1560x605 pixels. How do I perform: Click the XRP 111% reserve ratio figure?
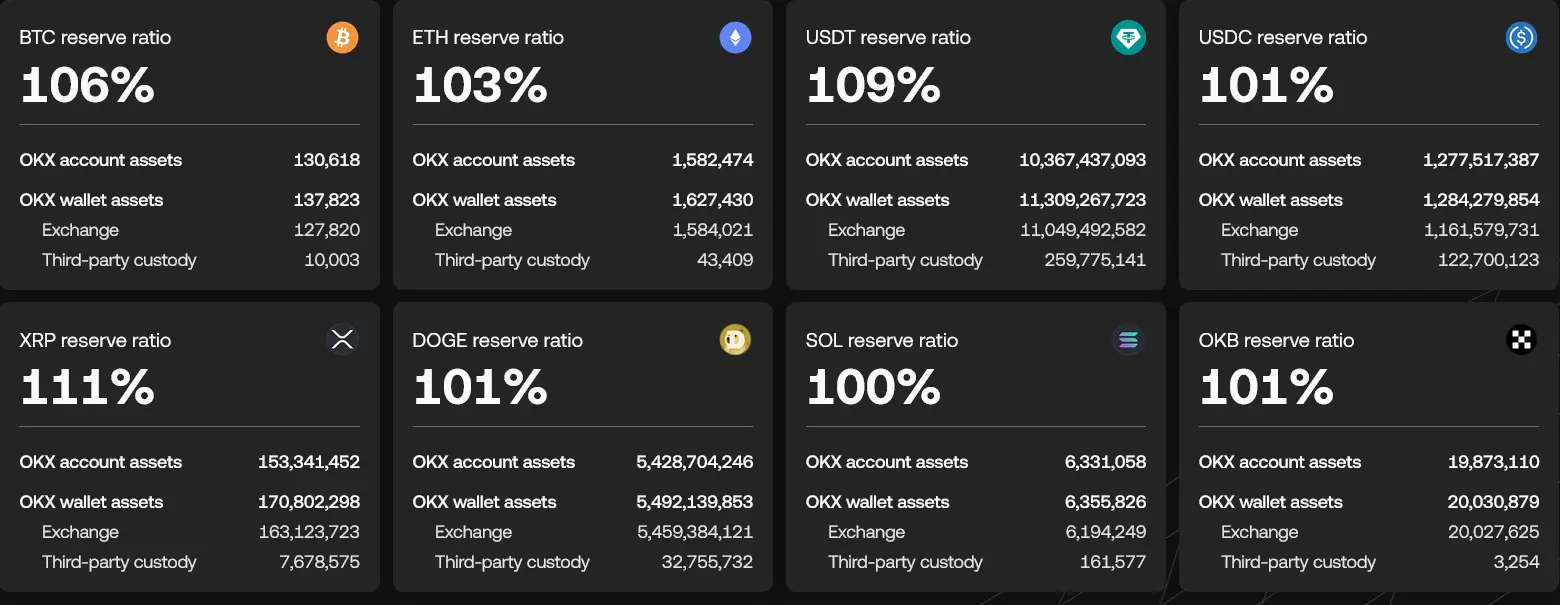[87, 388]
